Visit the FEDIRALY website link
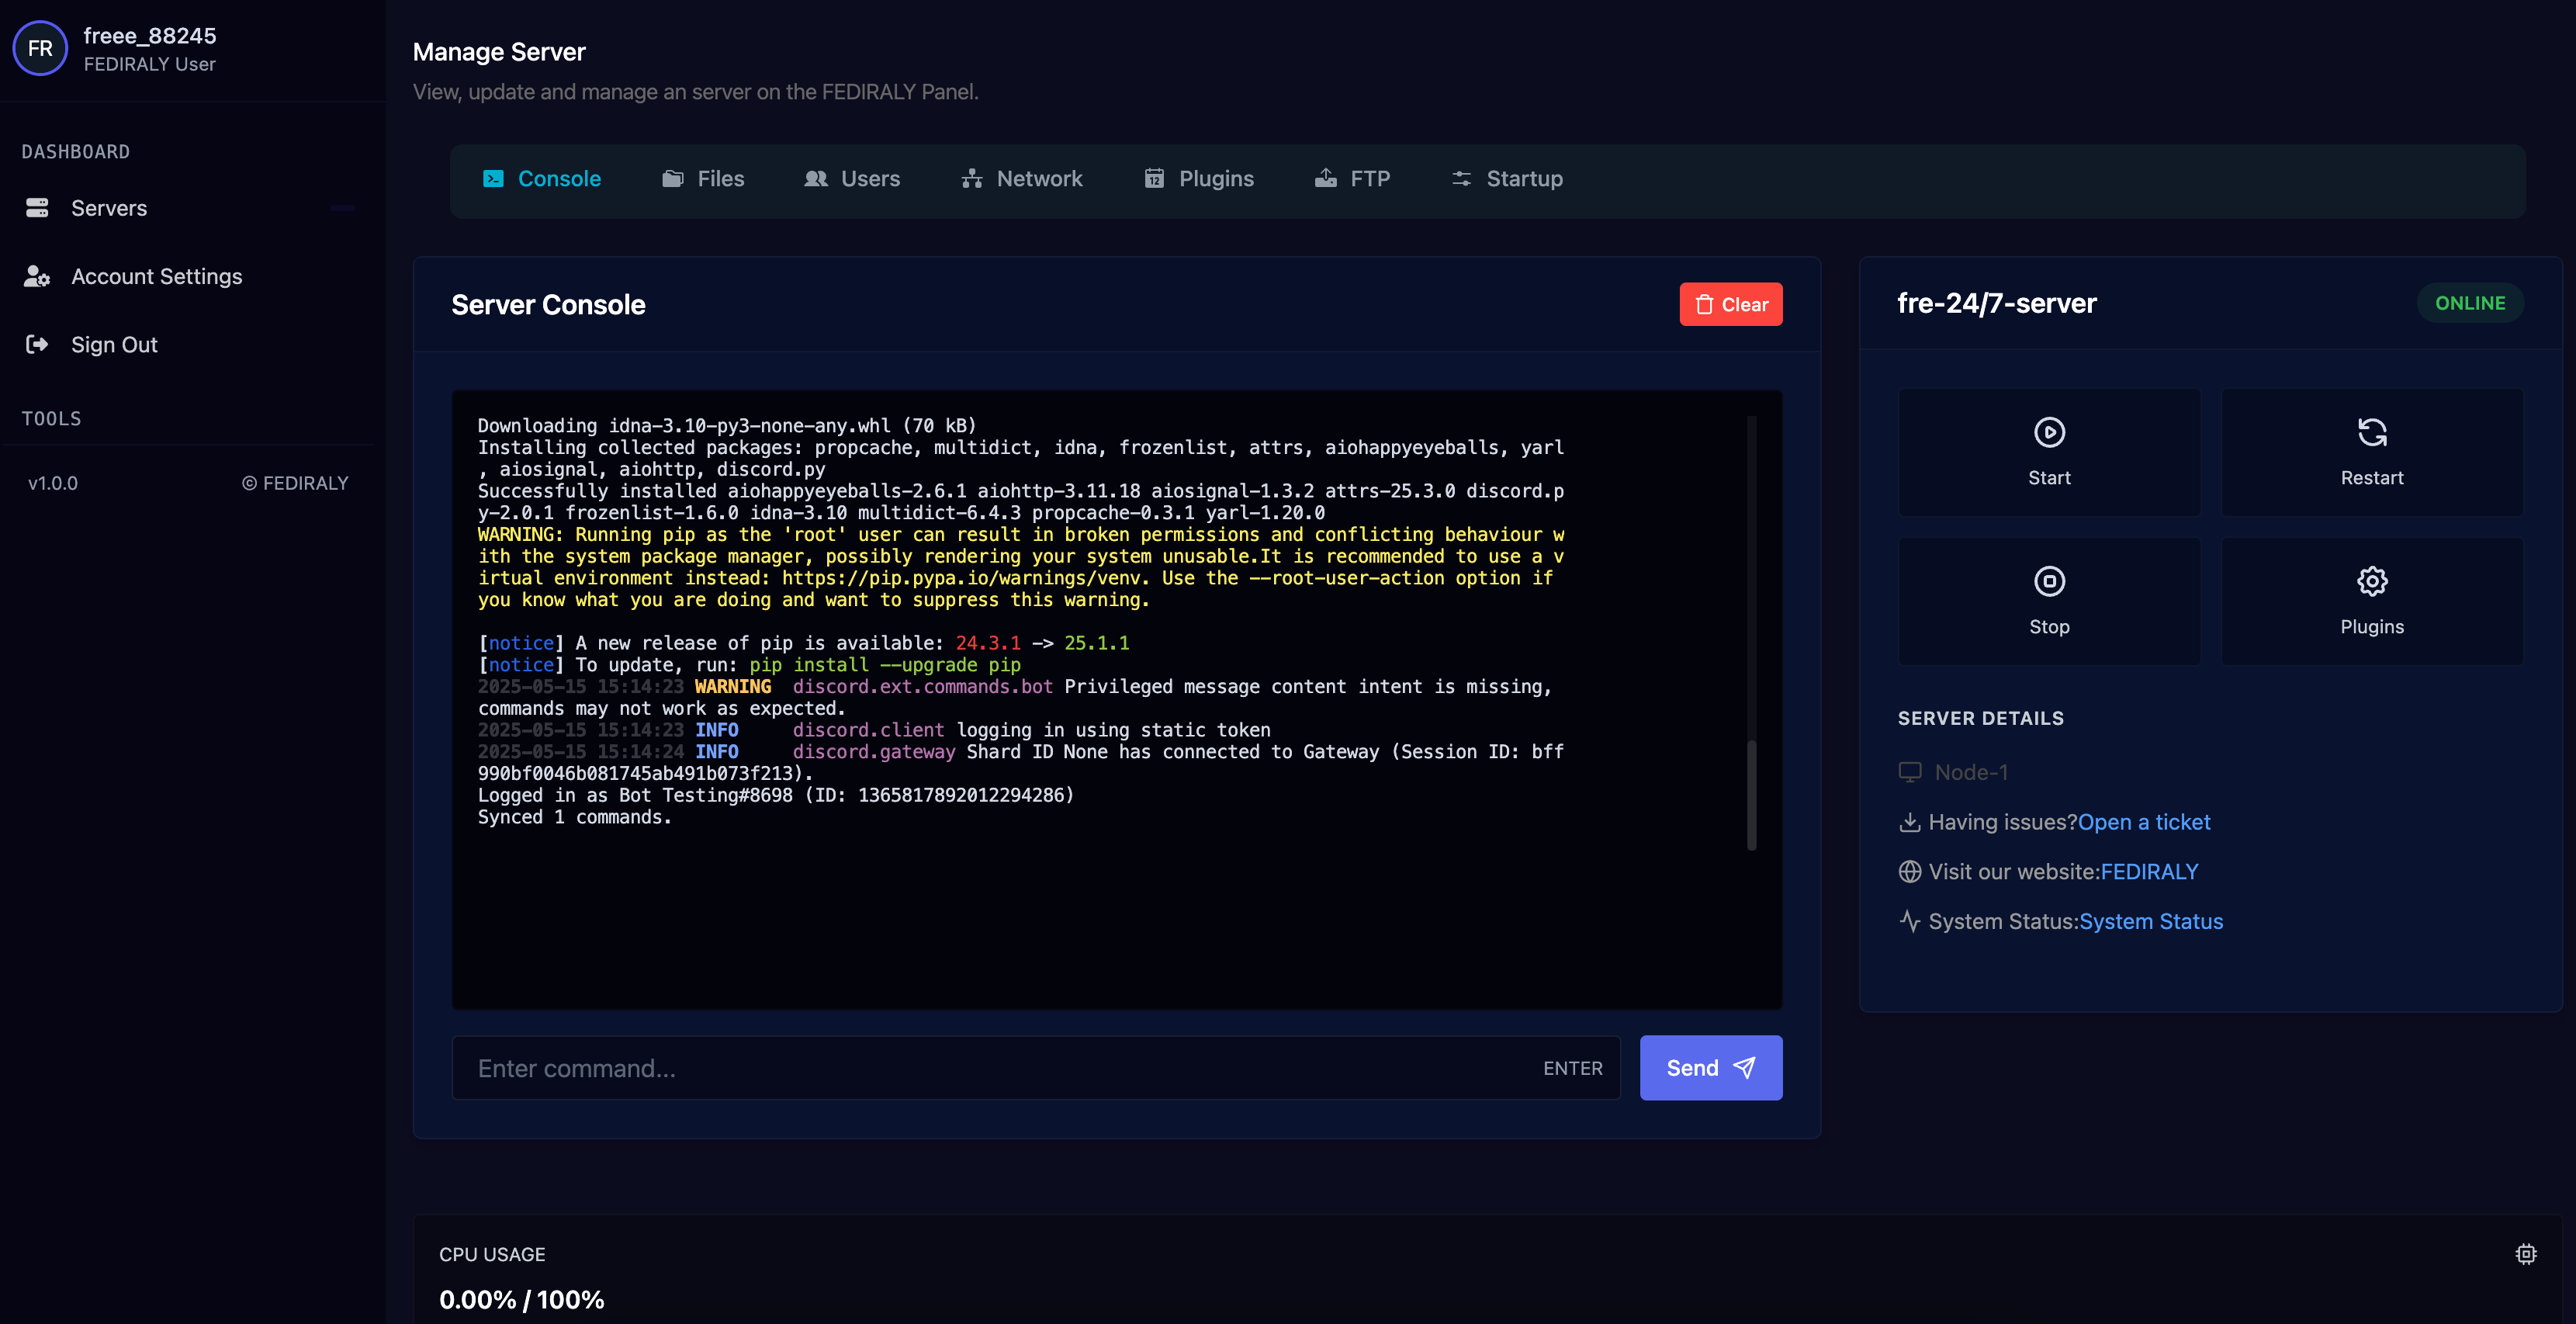 [2149, 872]
